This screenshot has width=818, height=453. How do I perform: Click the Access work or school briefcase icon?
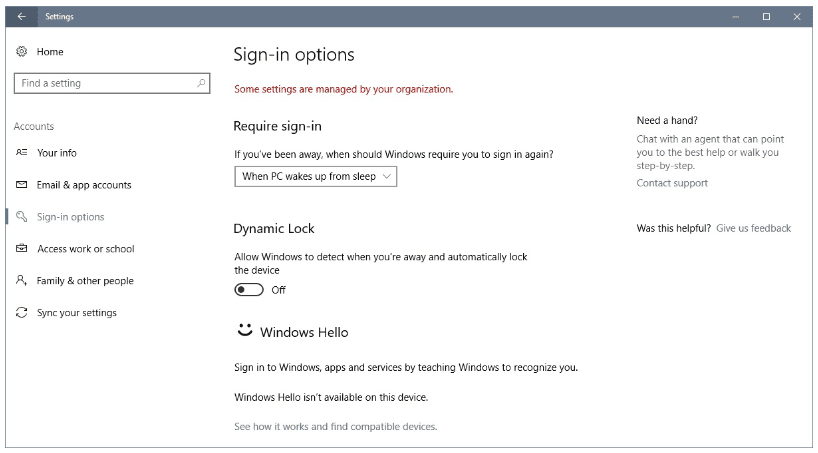22,249
